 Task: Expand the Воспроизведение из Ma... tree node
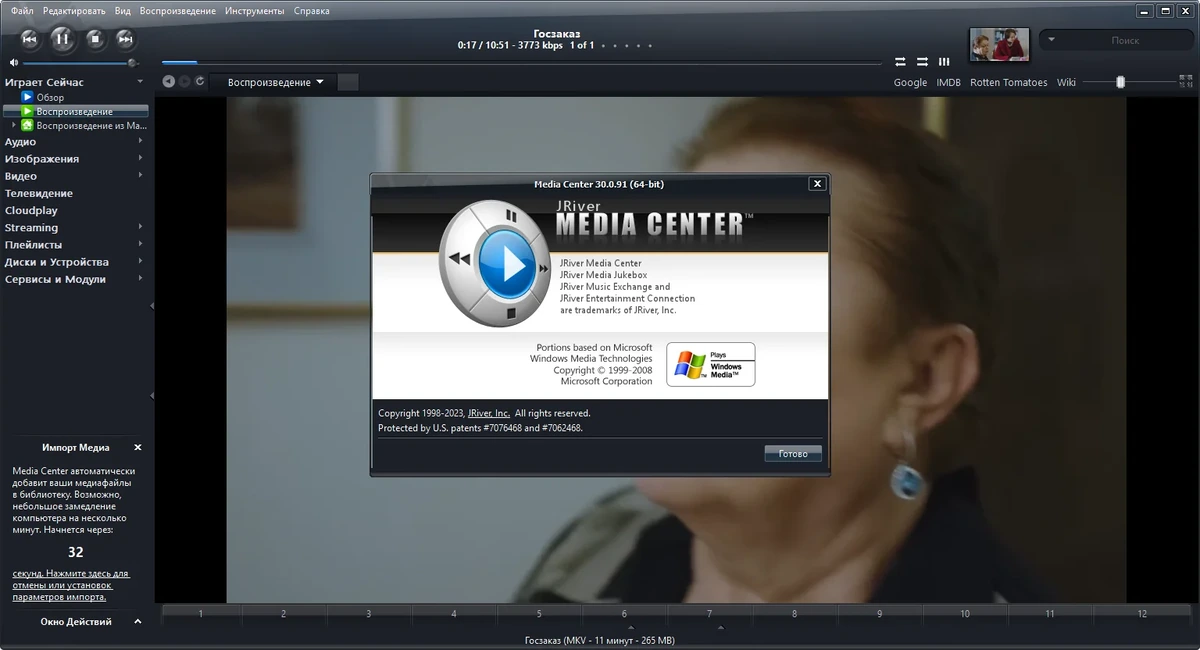(x=14, y=125)
